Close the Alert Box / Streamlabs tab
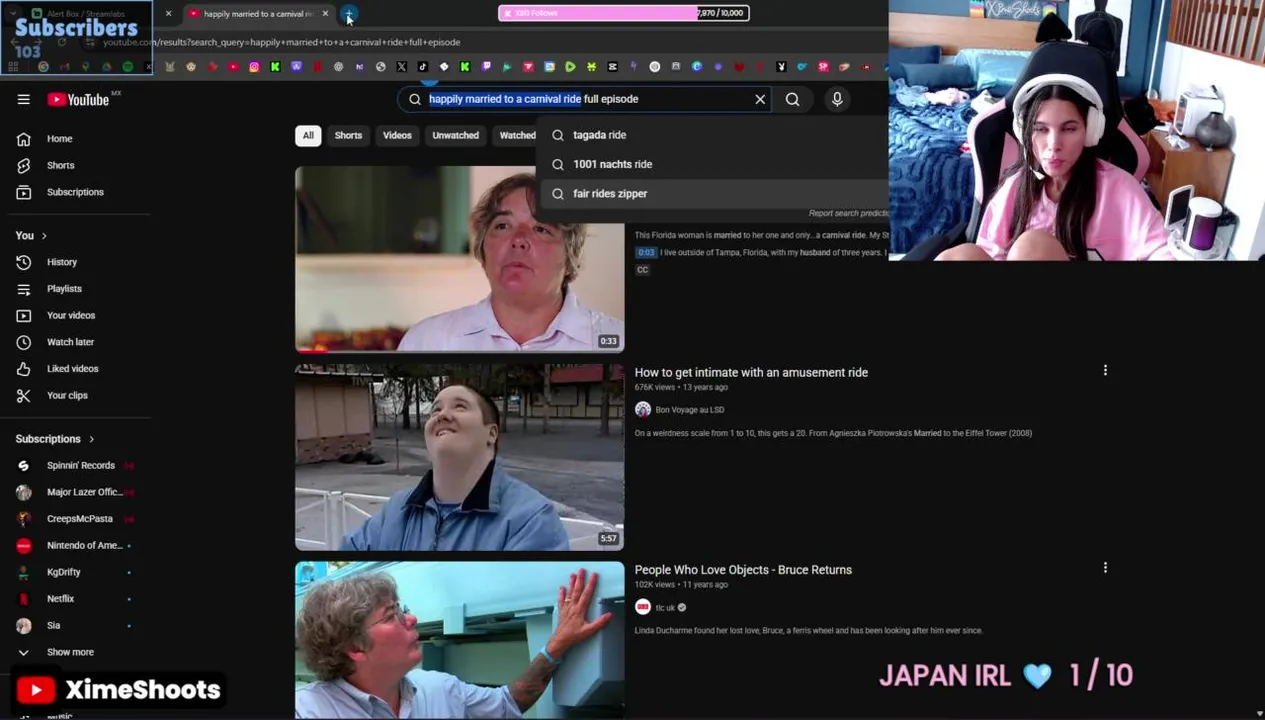The height and width of the screenshot is (720, 1265). coord(168,14)
